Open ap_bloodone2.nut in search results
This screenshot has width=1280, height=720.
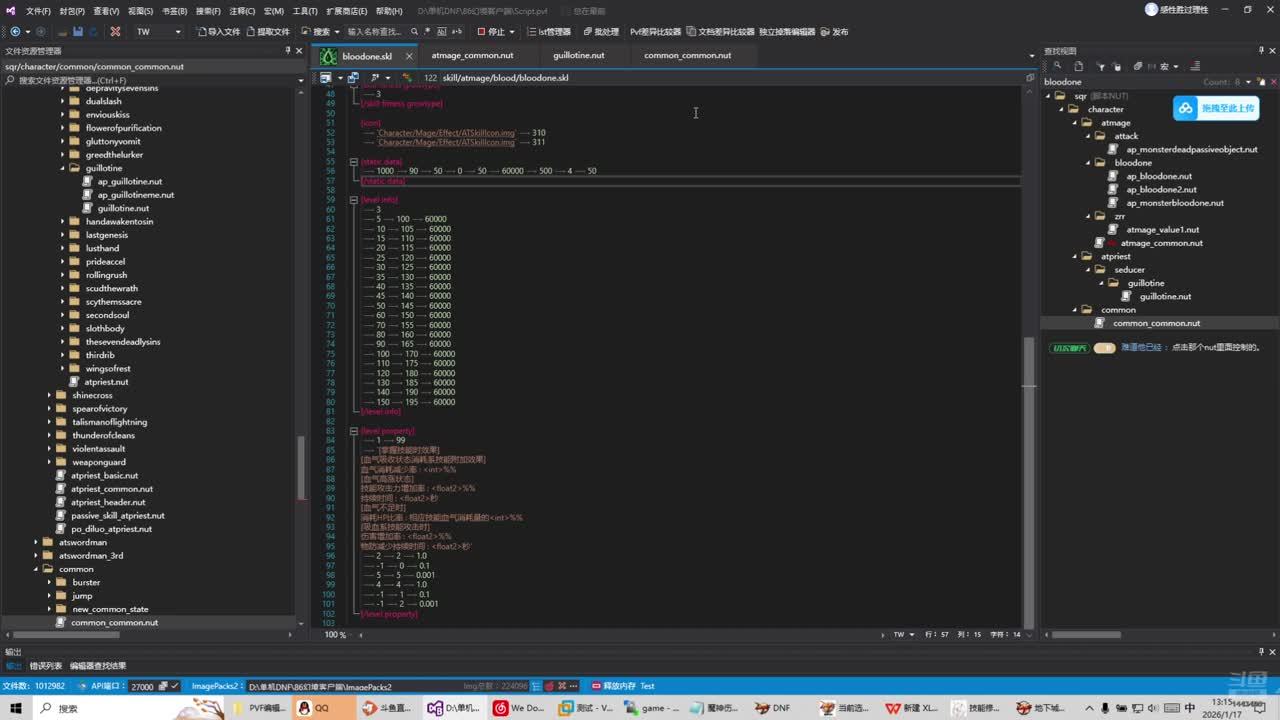(1160, 189)
